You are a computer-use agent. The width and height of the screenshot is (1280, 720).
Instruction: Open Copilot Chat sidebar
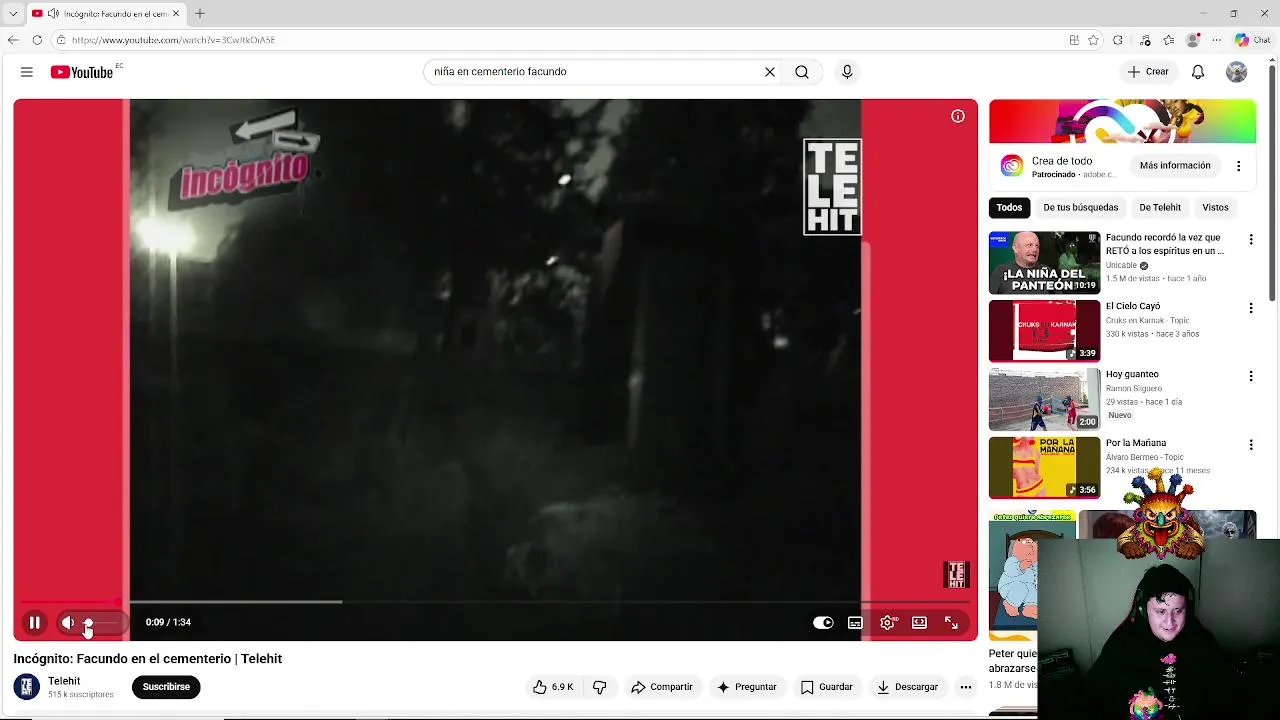click(1253, 40)
